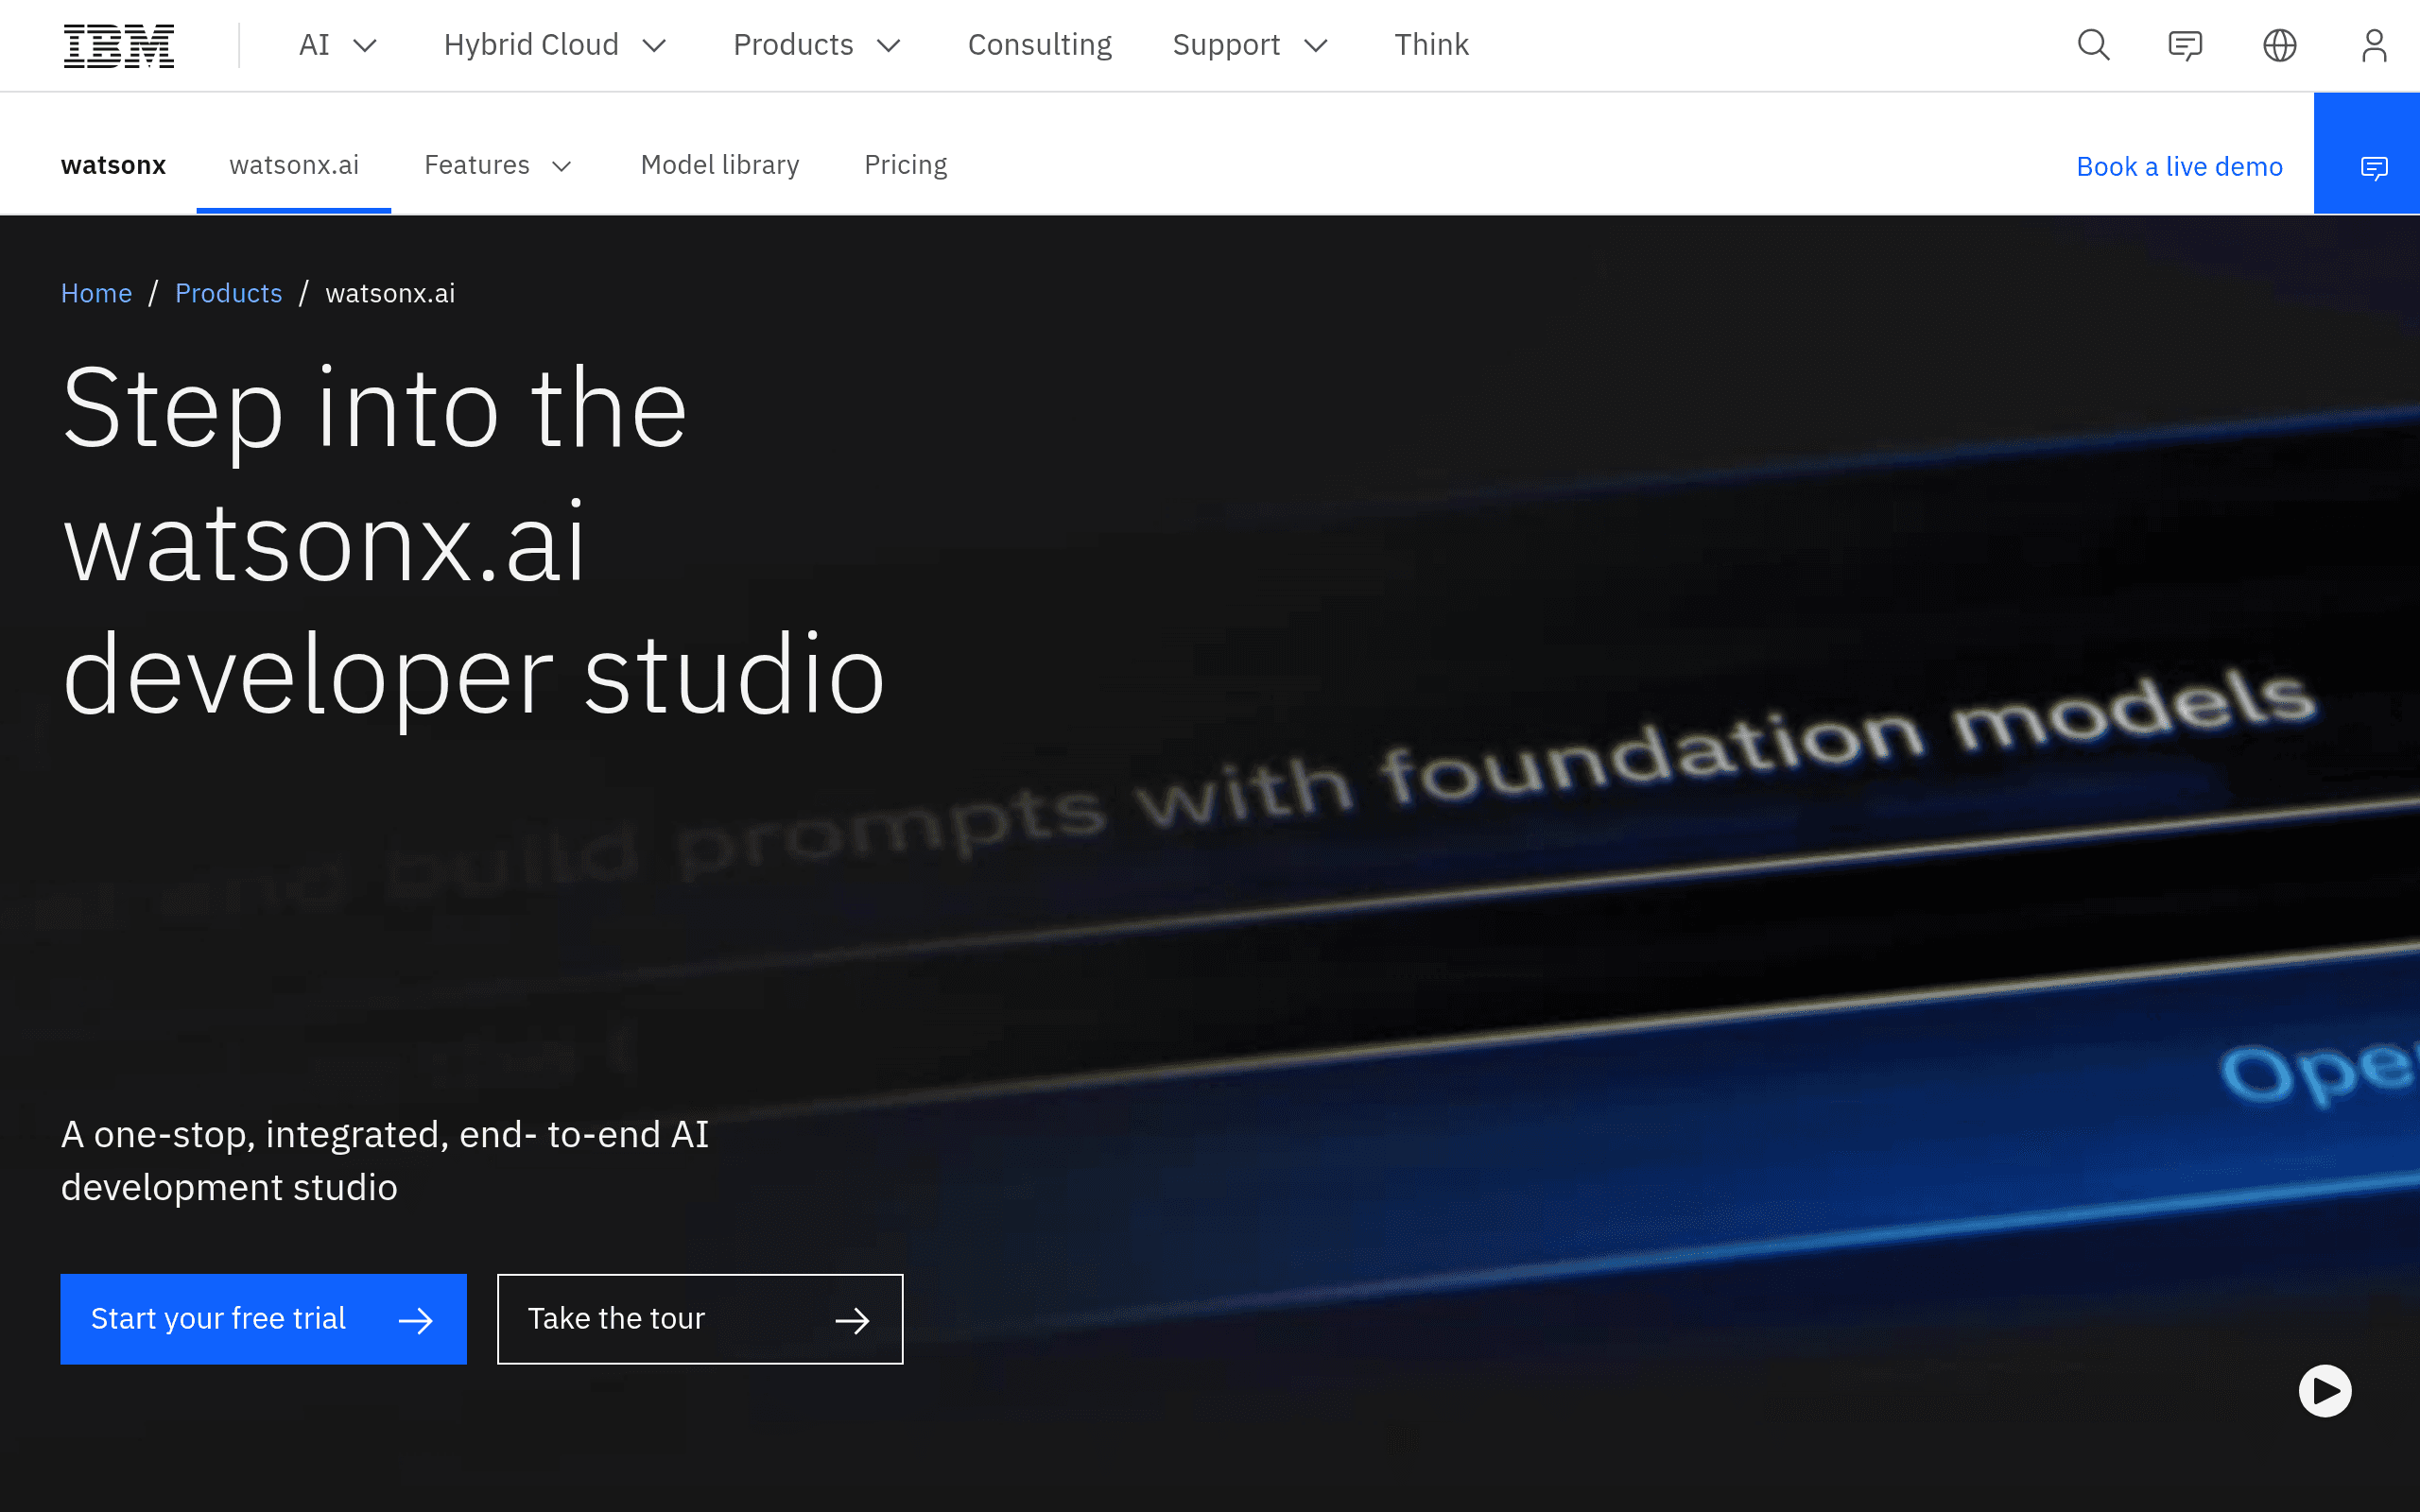Click the watsonx.ai breadcrumb text
The height and width of the screenshot is (1512, 2420).
[390, 293]
